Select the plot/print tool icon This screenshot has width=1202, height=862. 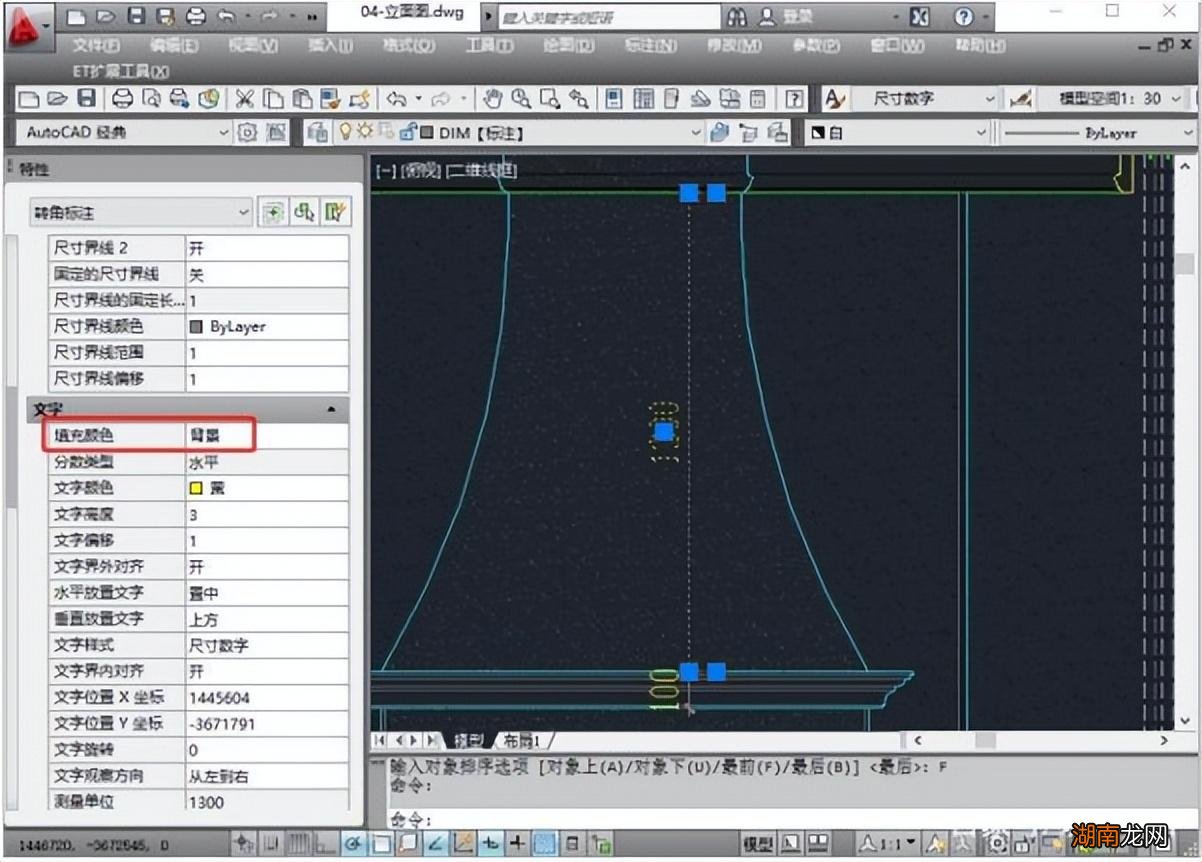123,98
